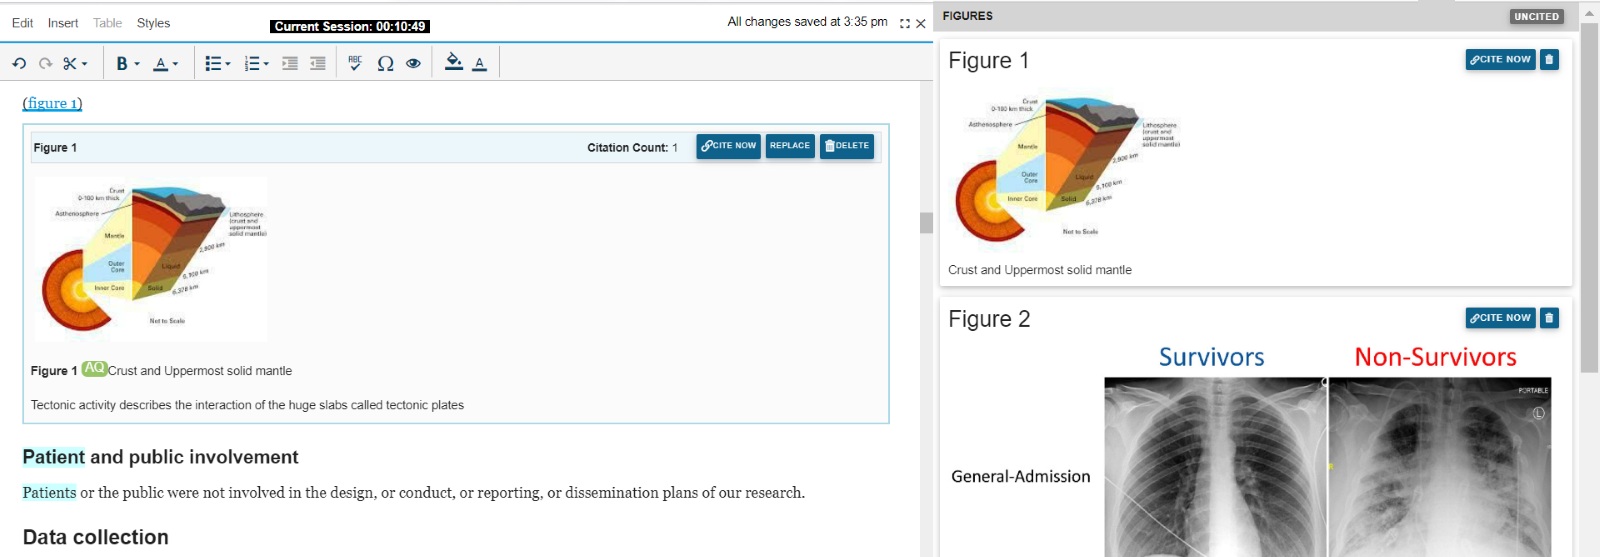
Task: Select the Earth layers image in the editor
Action: tap(151, 260)
